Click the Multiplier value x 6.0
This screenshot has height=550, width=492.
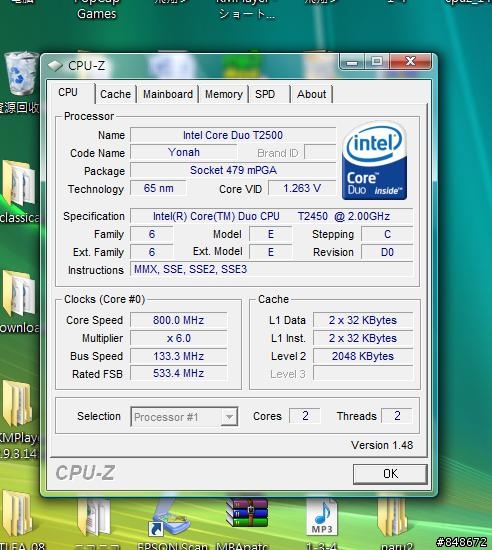pos(178,338)
